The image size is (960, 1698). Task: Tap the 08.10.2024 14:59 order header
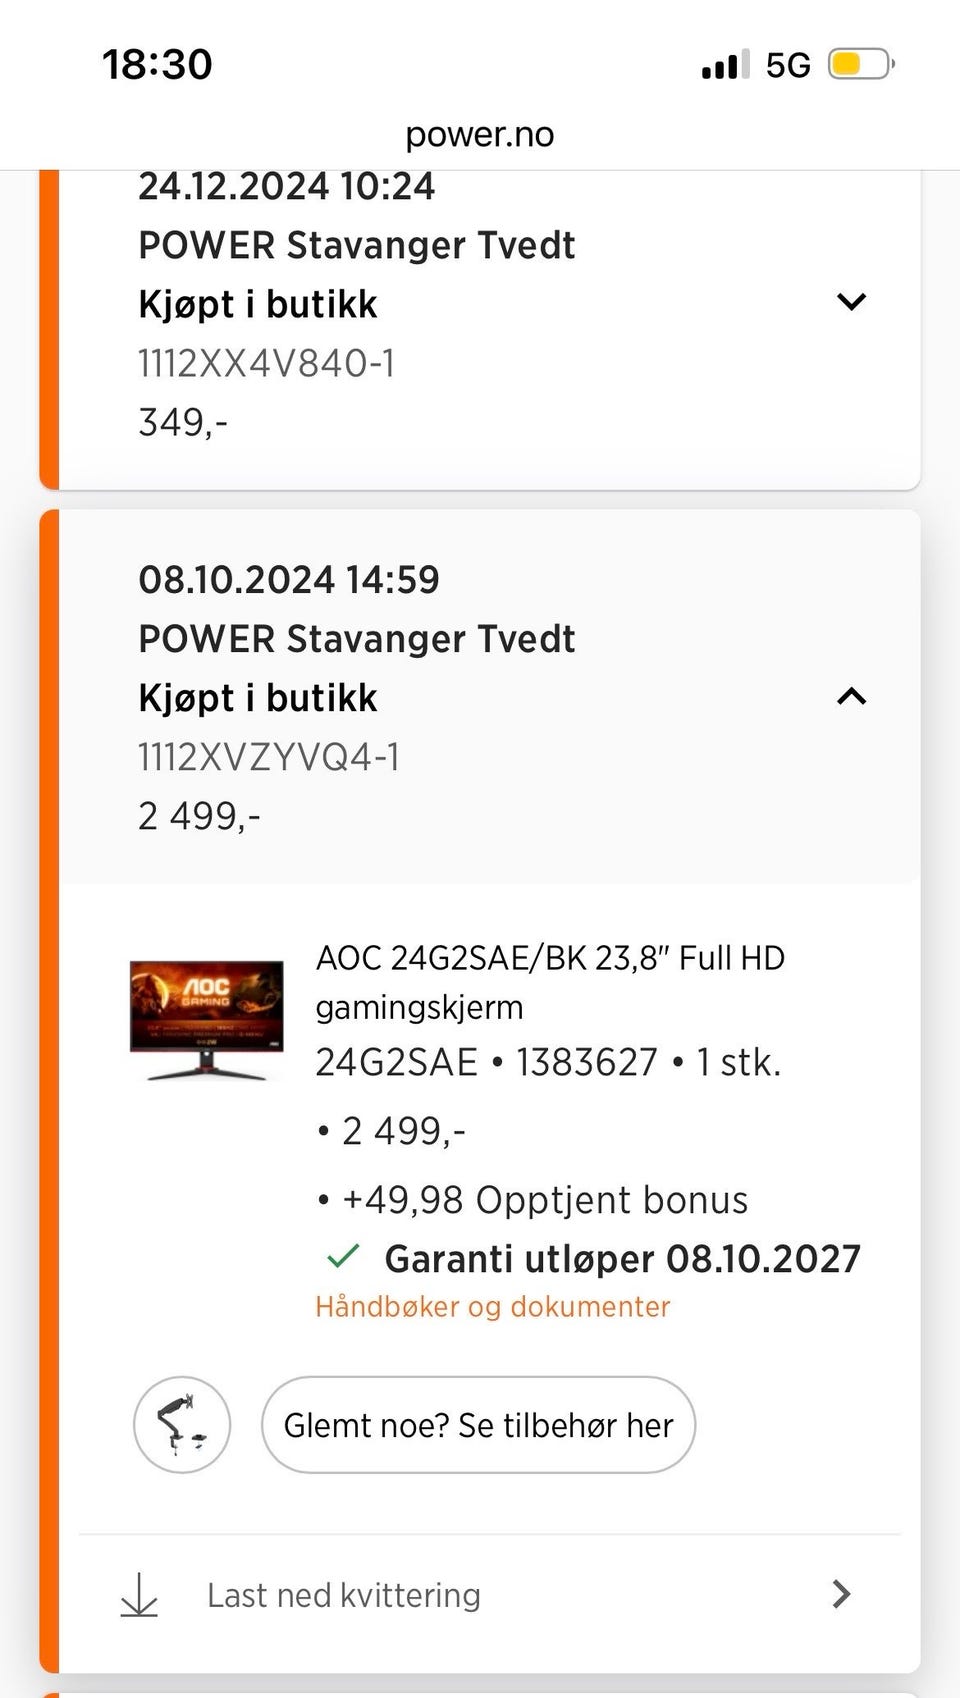pos(289,580)
